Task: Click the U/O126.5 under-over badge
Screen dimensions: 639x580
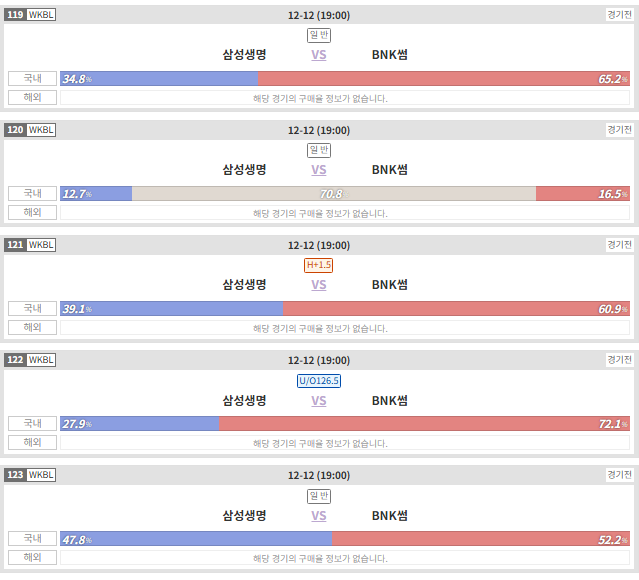Action: [319, 381]
